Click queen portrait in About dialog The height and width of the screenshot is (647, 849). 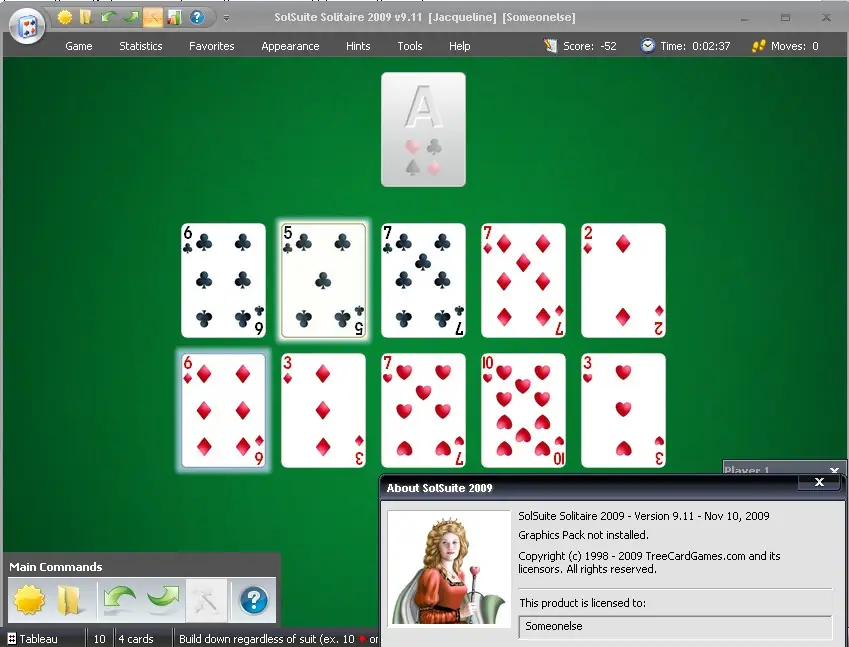[x=449, y=568]
